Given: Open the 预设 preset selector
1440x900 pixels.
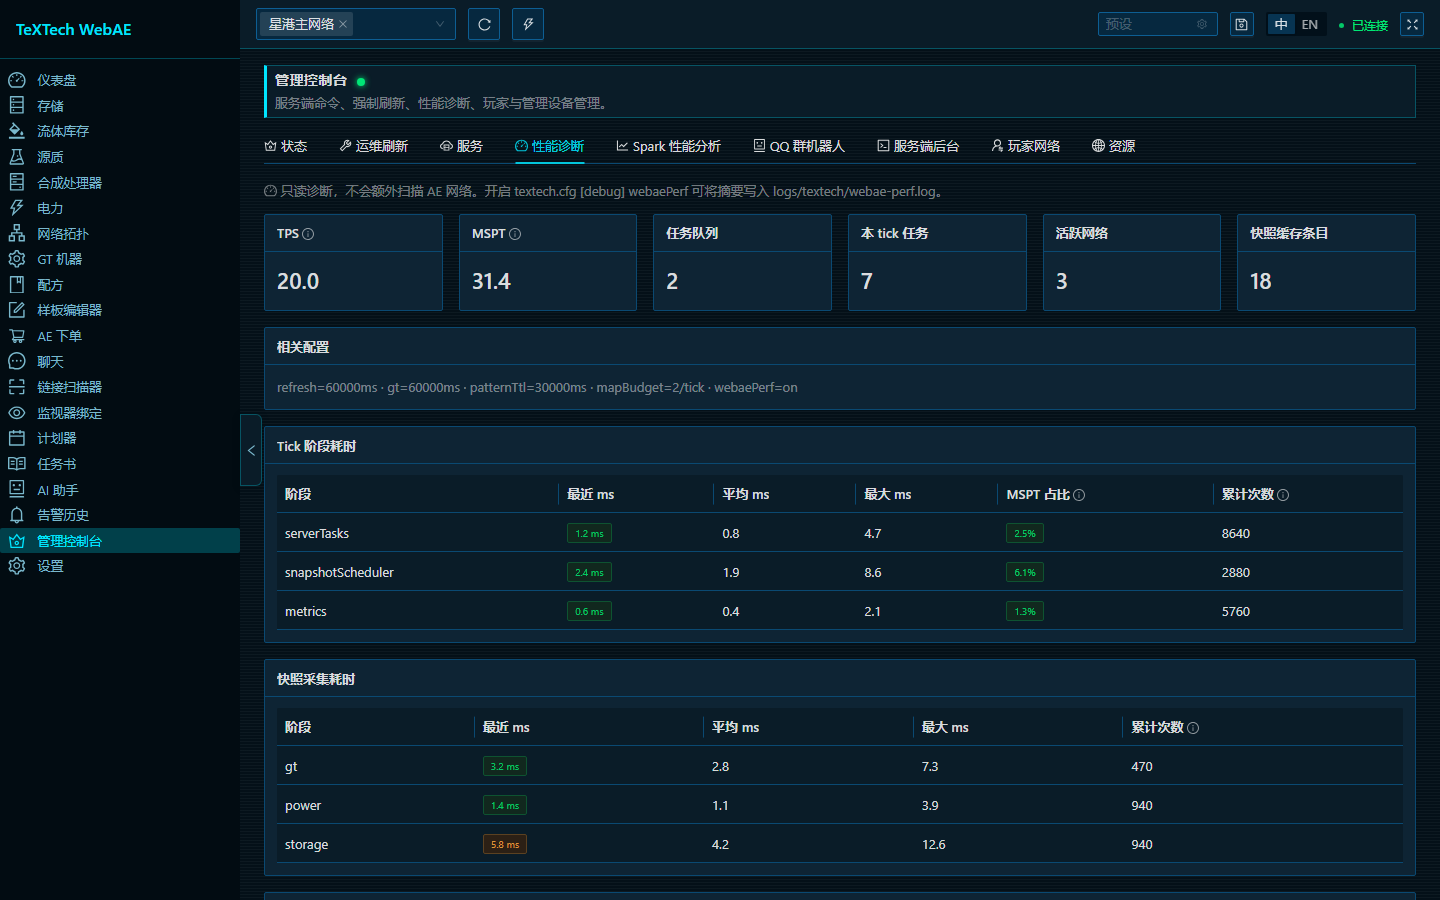Looking at the screenshot, I should (x=1157, y=24).
